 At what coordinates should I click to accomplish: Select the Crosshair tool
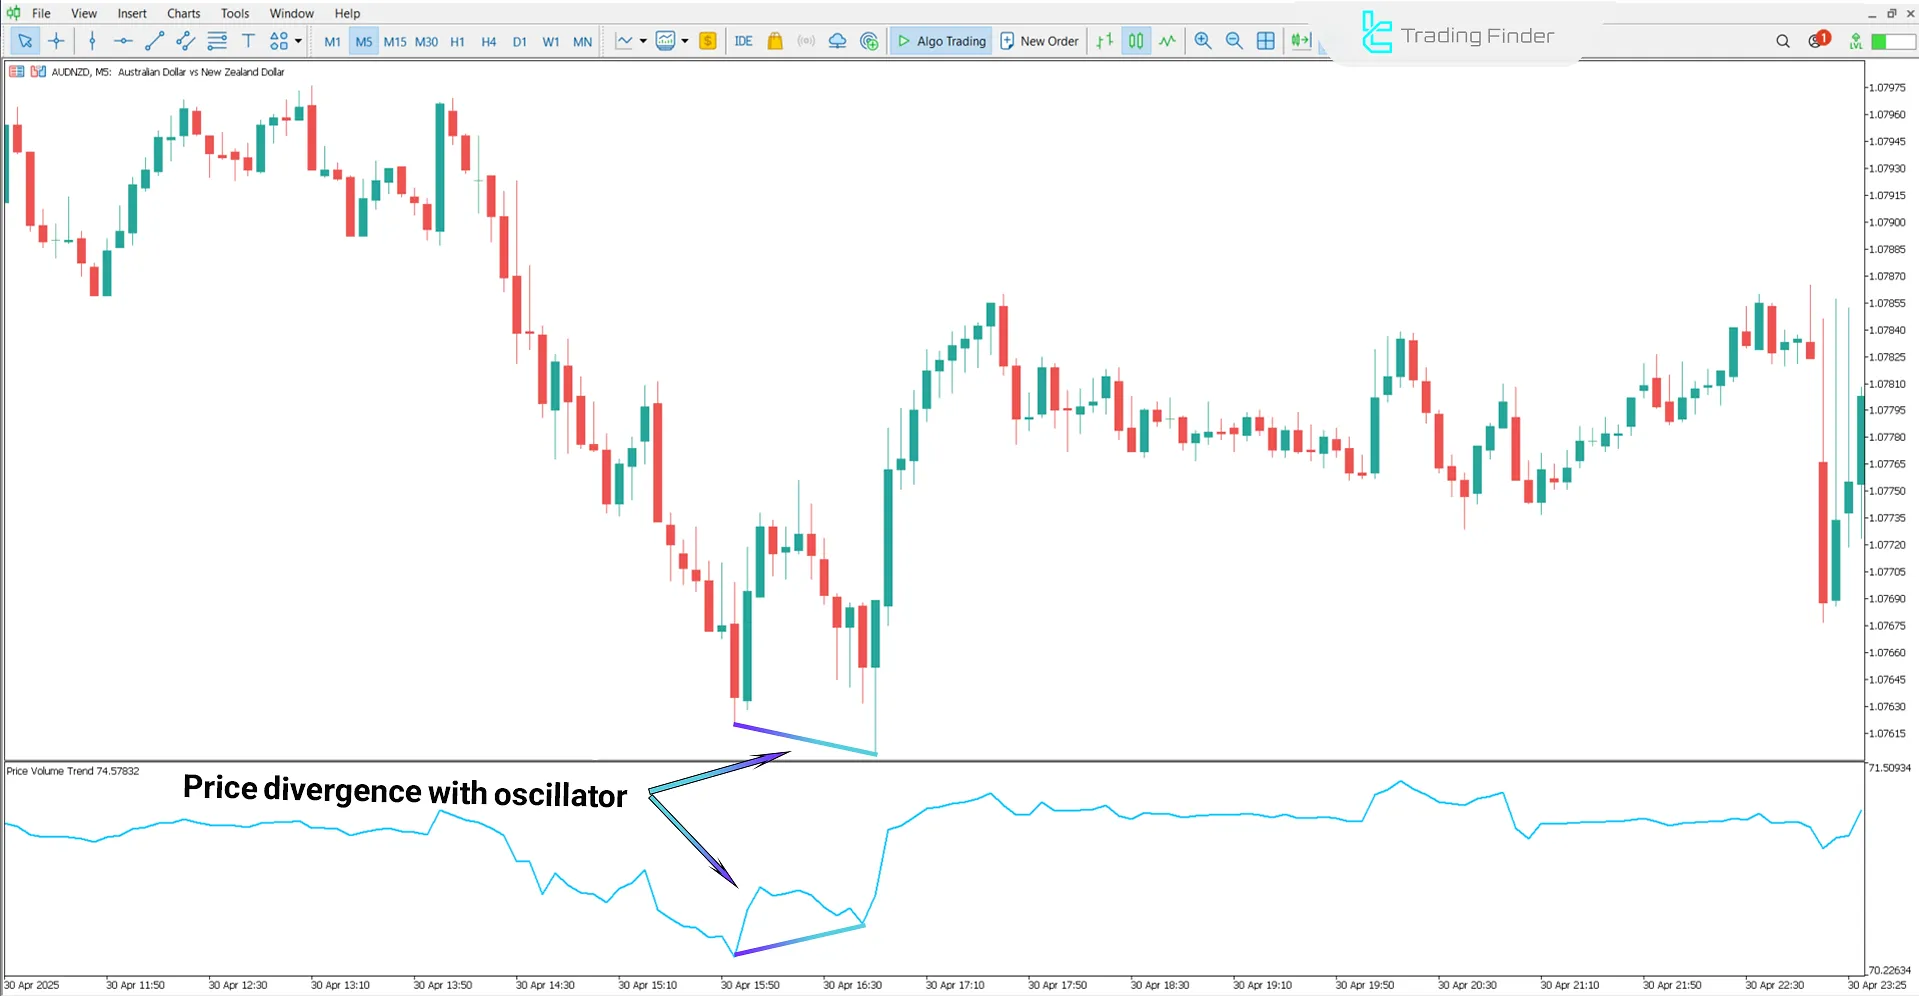pyautogui.click(x=56, y=41)
